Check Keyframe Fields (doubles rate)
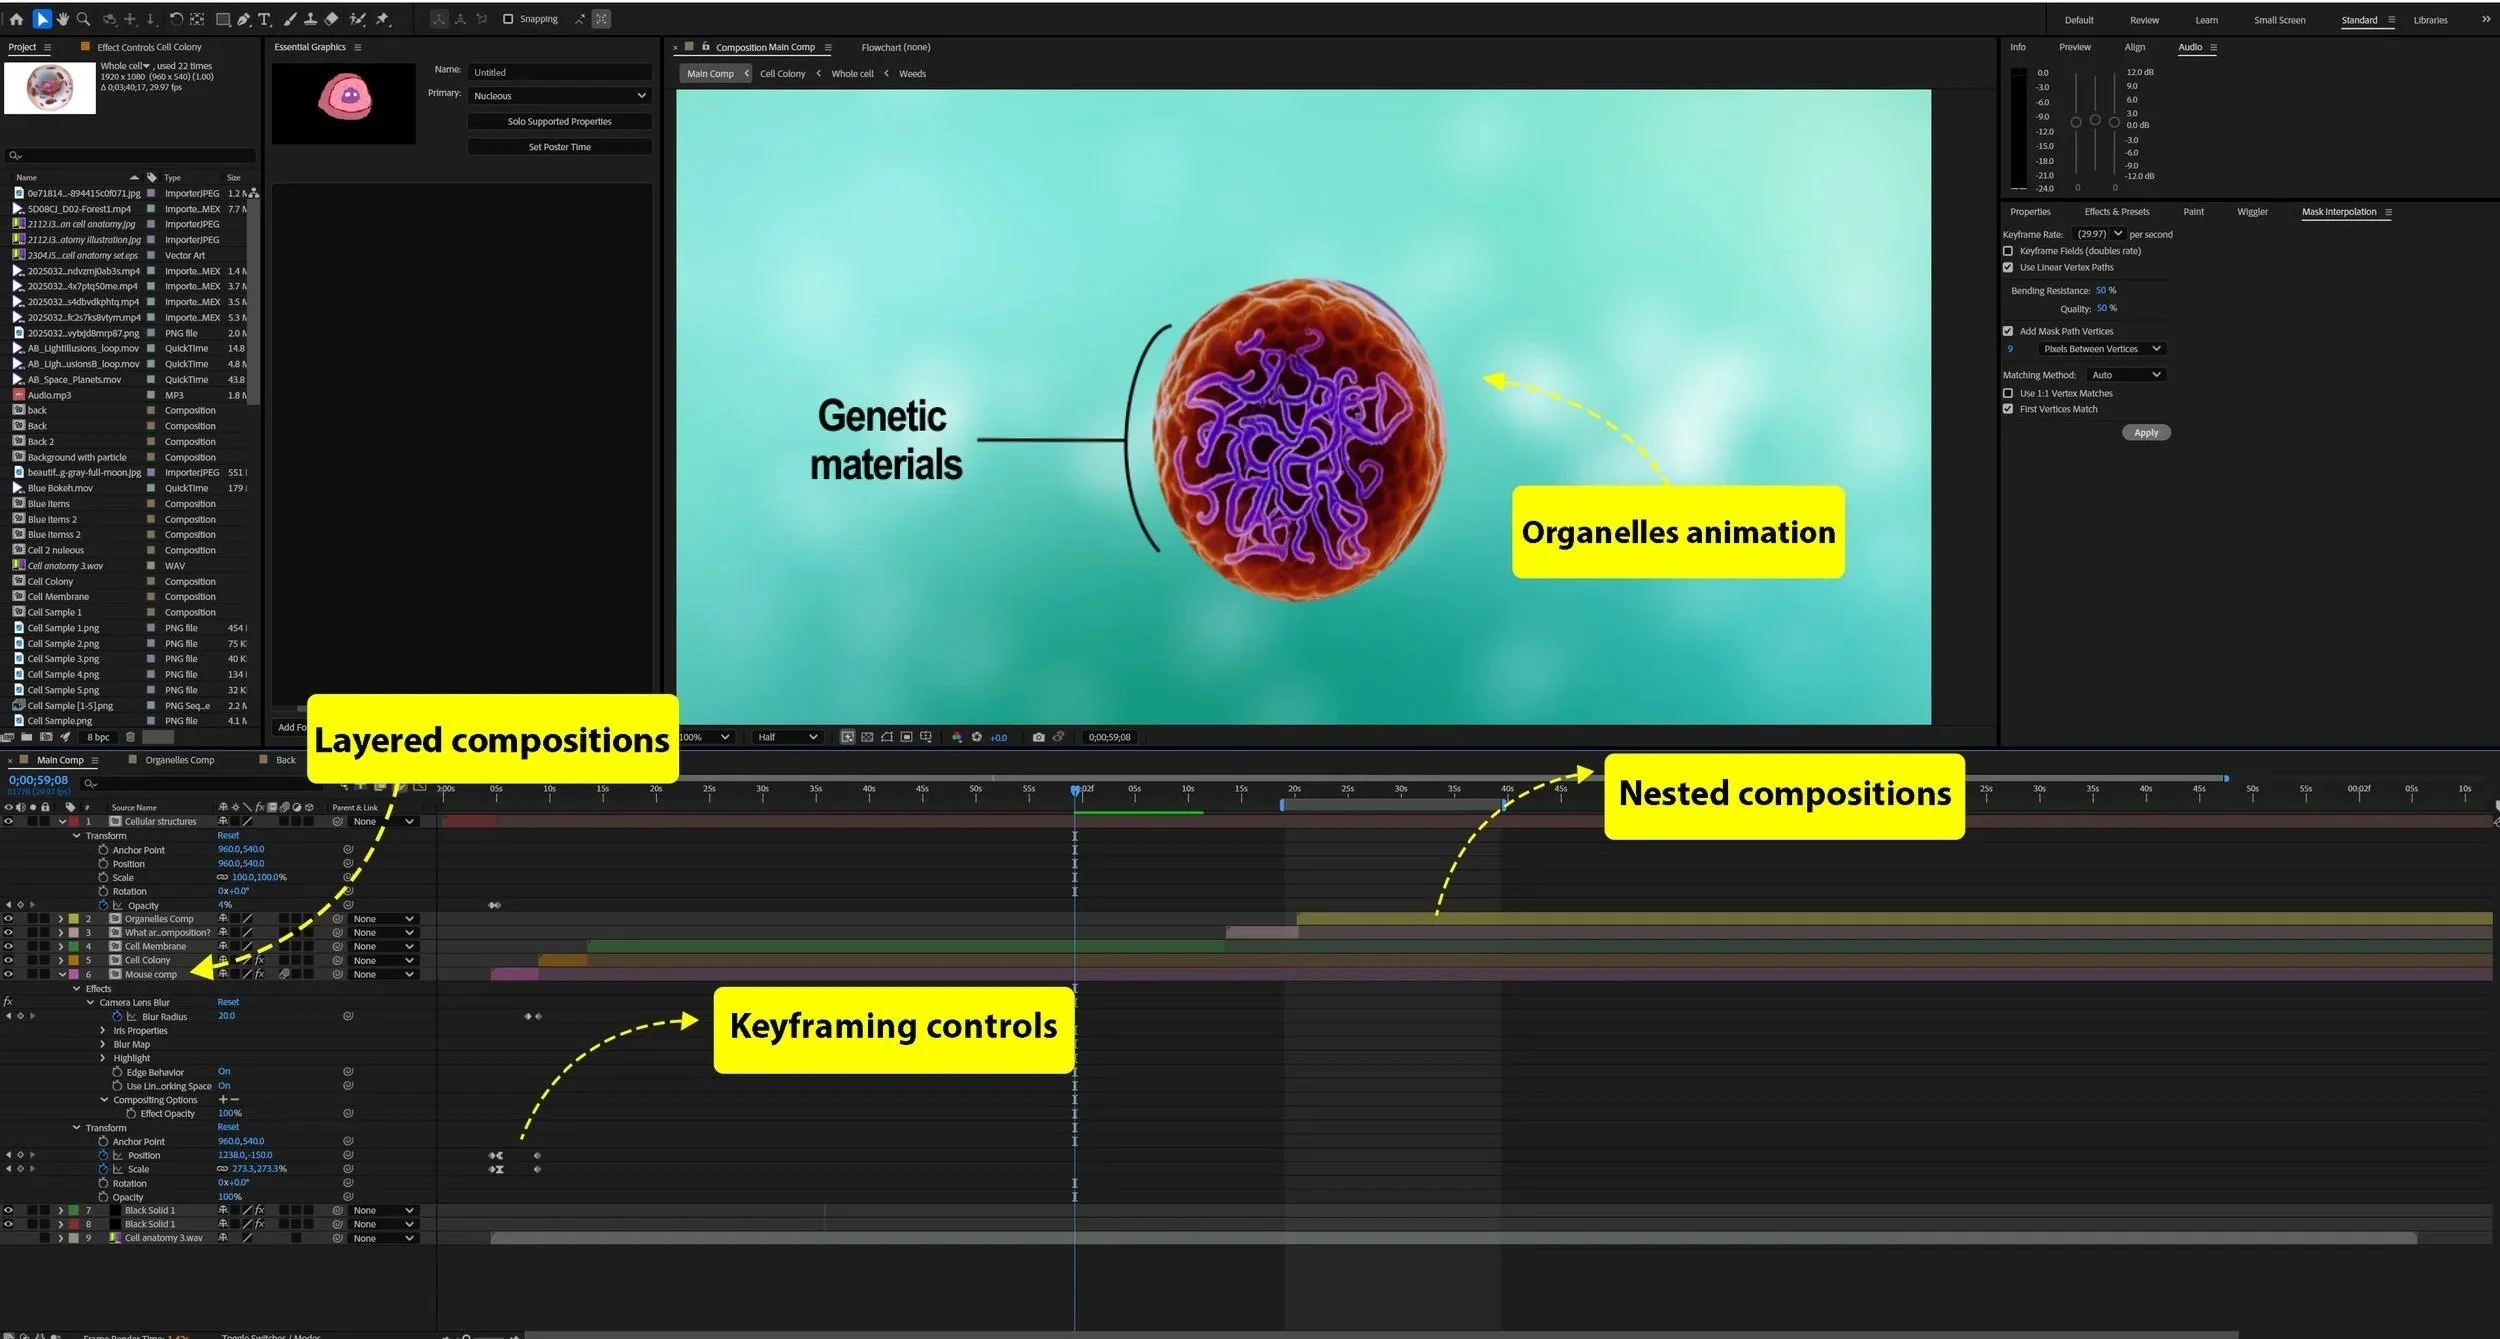 (2008, 251)
